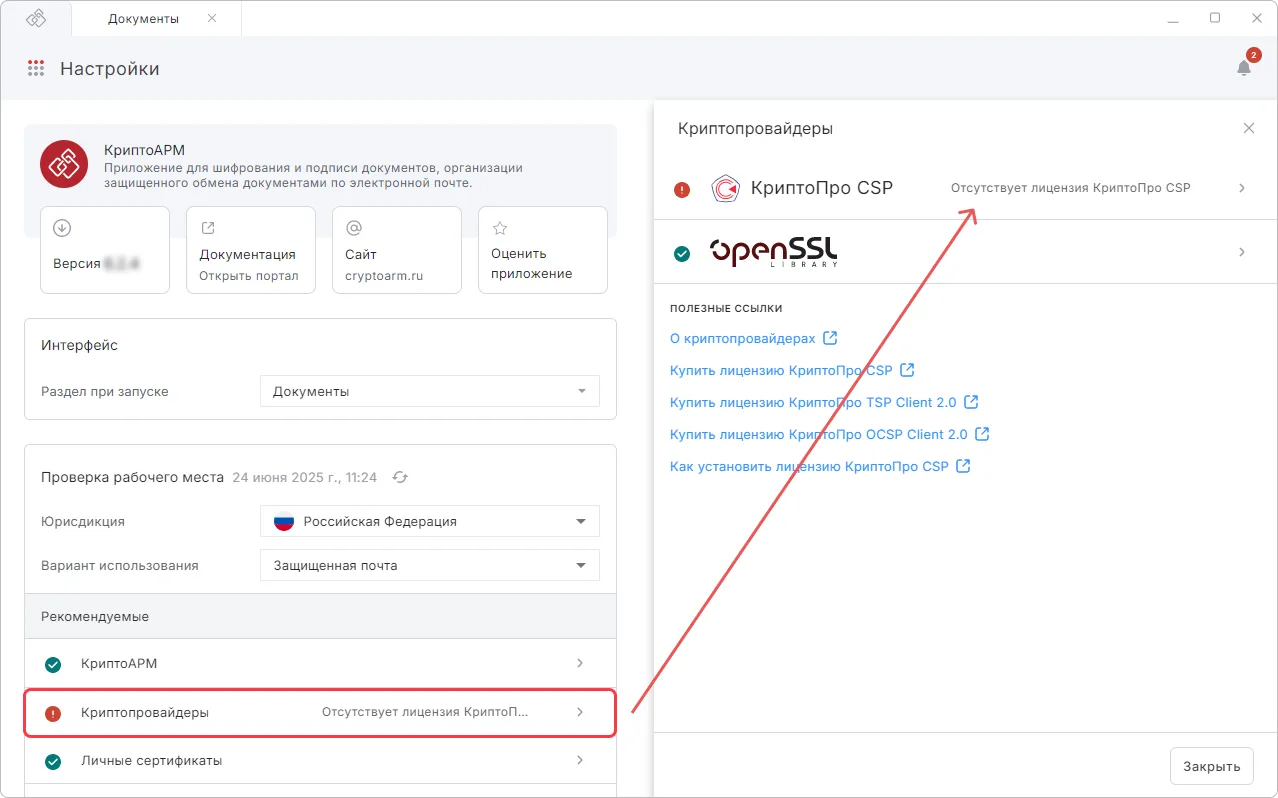Open Купить лицензию КриптоПро CSP link
The width and height of the screenshot is (1278, 798).
(781, 371)
